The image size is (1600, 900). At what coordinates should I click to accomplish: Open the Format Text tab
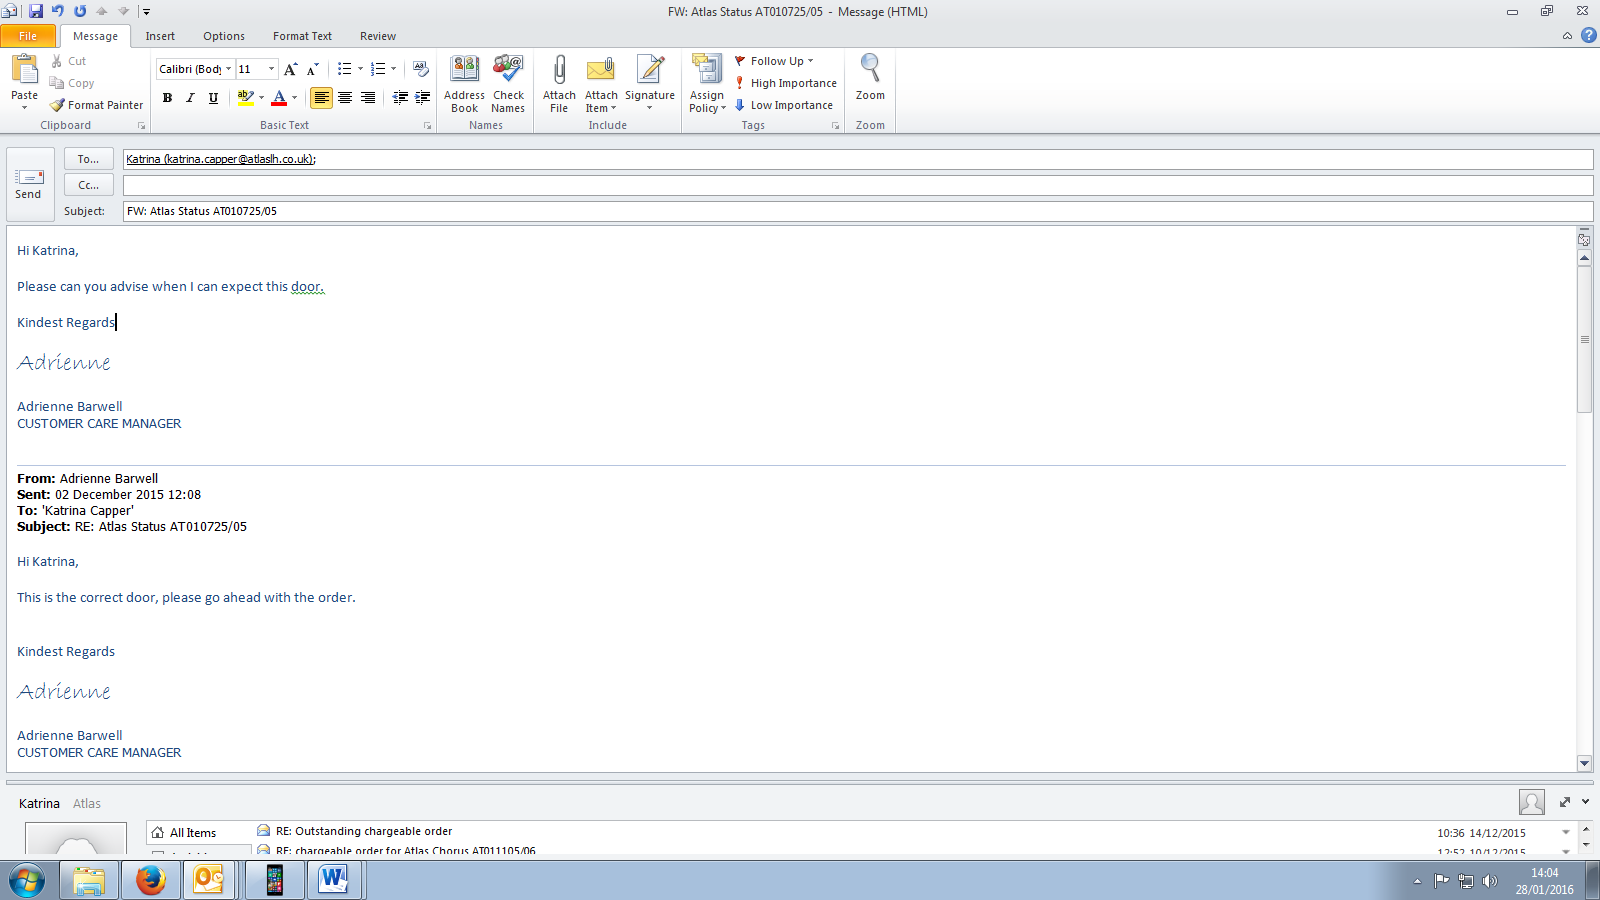click(302, 36)
